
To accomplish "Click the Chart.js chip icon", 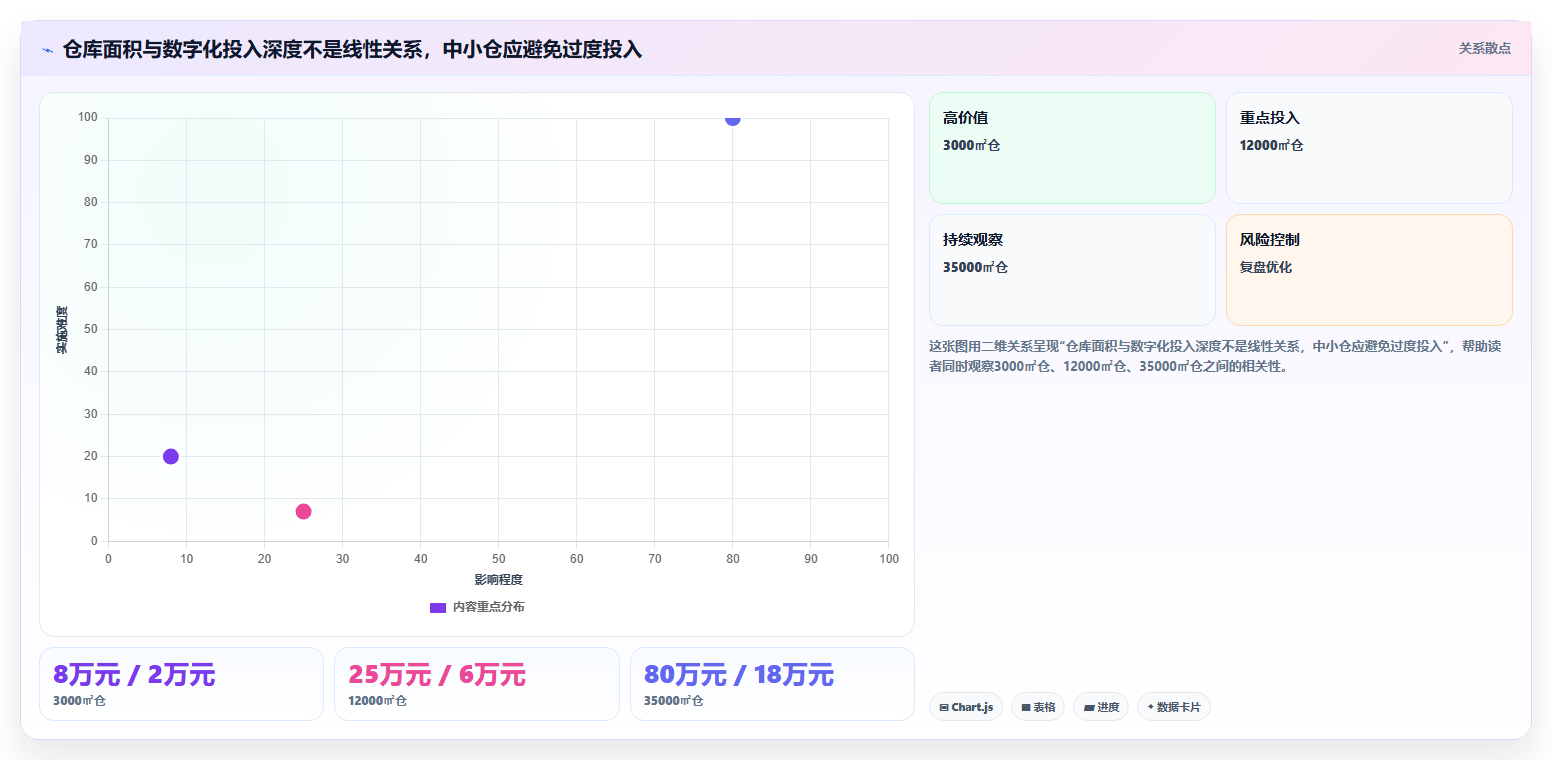I will 944,707.
